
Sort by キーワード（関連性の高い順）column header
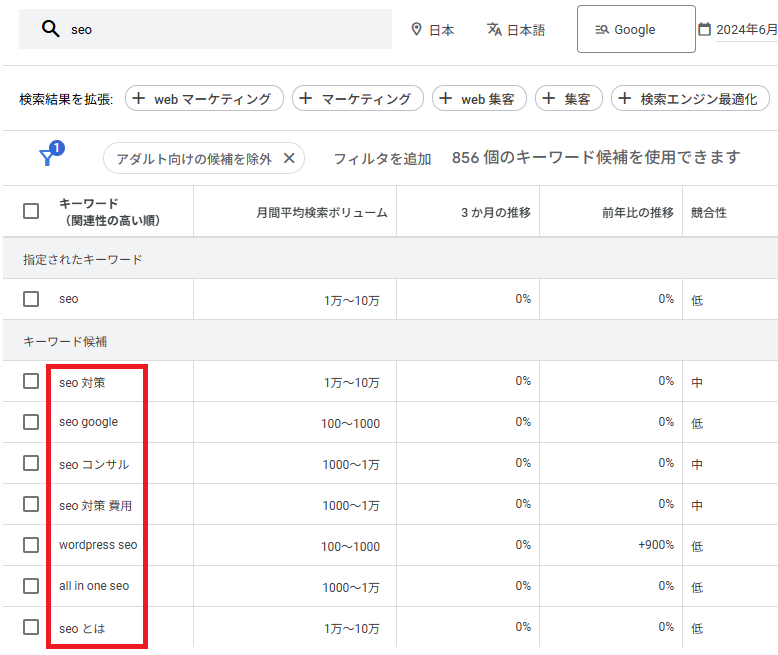(x=109, y=211)
